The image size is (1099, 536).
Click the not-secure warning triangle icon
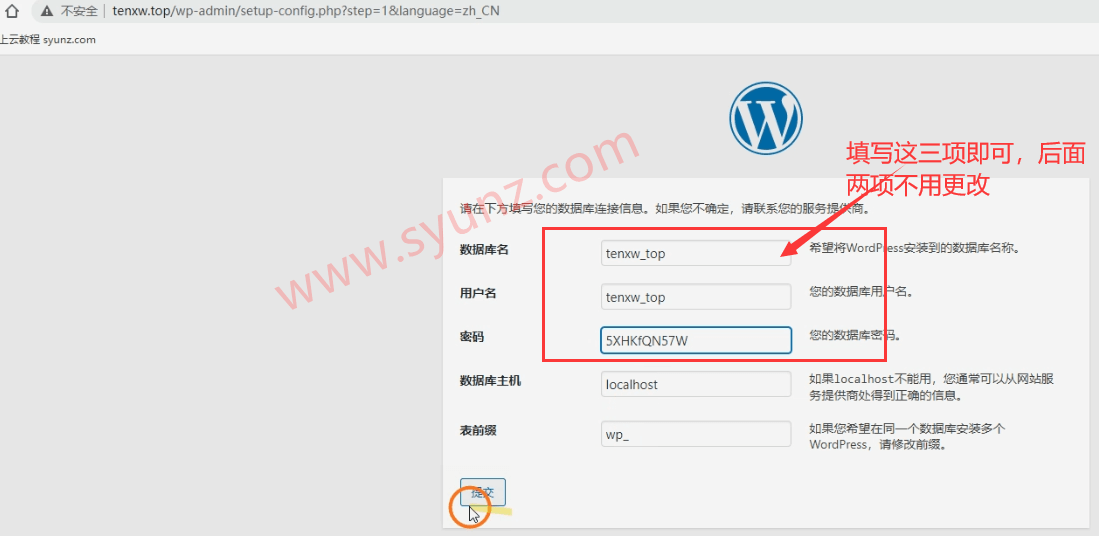[47, 11]
